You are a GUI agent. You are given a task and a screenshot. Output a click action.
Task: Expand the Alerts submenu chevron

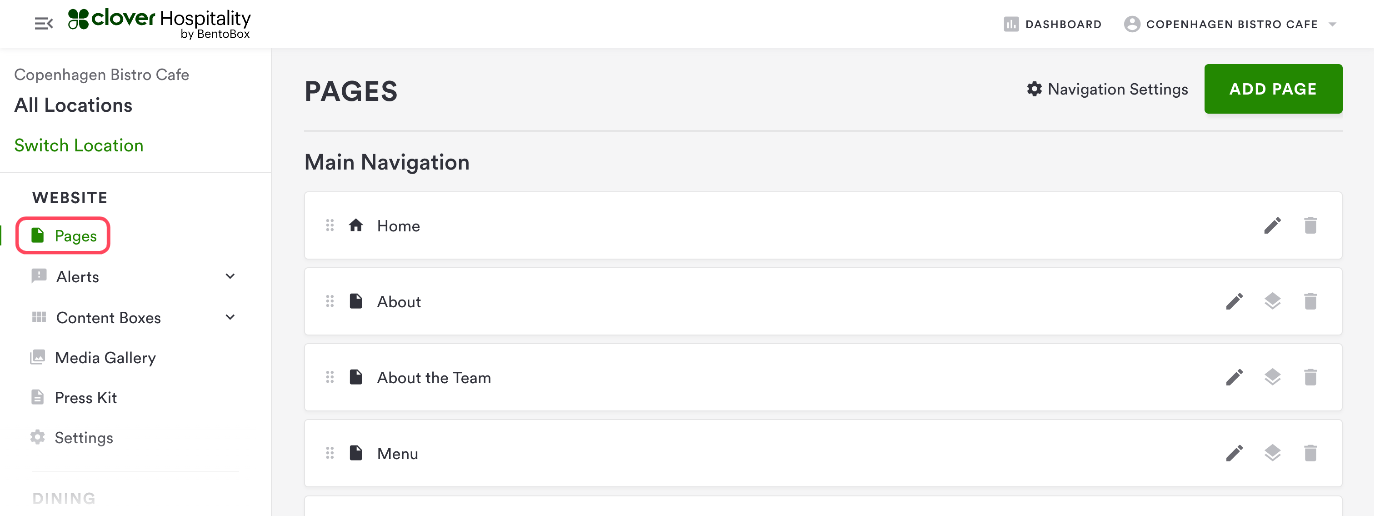tap(230, 277)
